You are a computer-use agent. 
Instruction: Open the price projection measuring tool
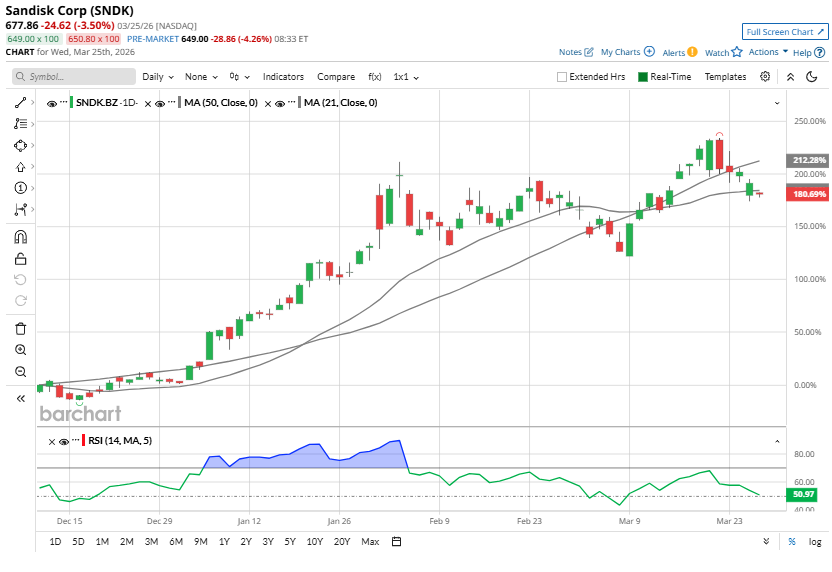tap(20, 210)
